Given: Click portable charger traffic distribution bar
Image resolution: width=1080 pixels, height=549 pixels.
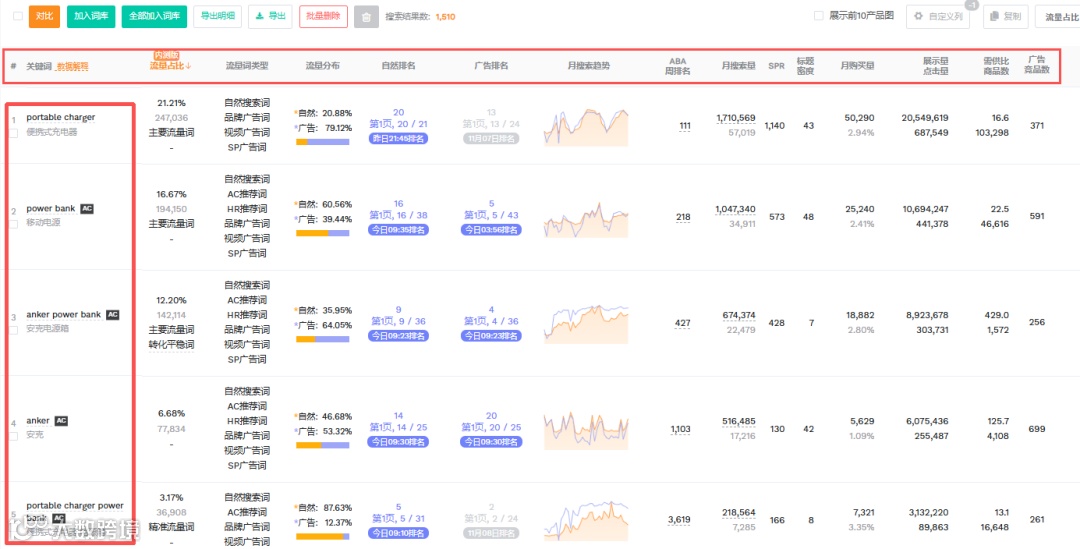Looking at the screenshot, I should (322, 142).
